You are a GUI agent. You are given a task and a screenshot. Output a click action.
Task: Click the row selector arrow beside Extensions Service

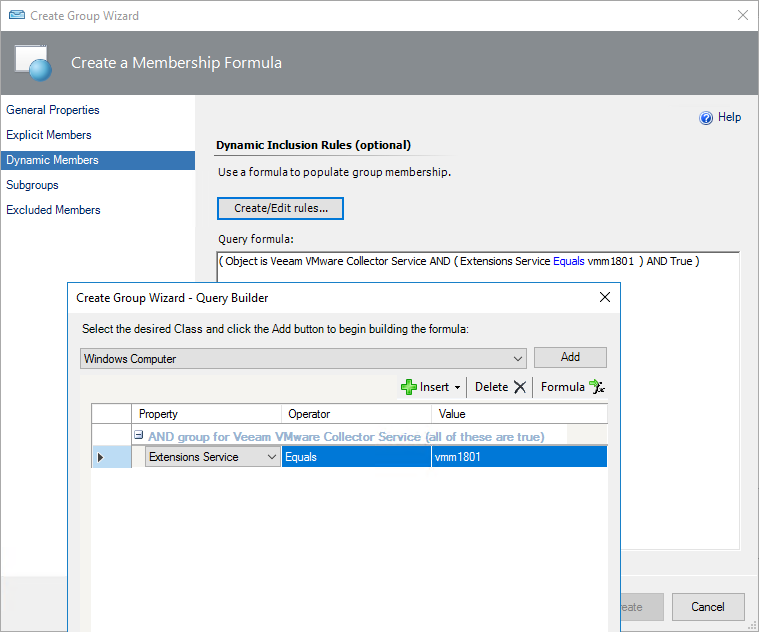[x=100, y=457]
